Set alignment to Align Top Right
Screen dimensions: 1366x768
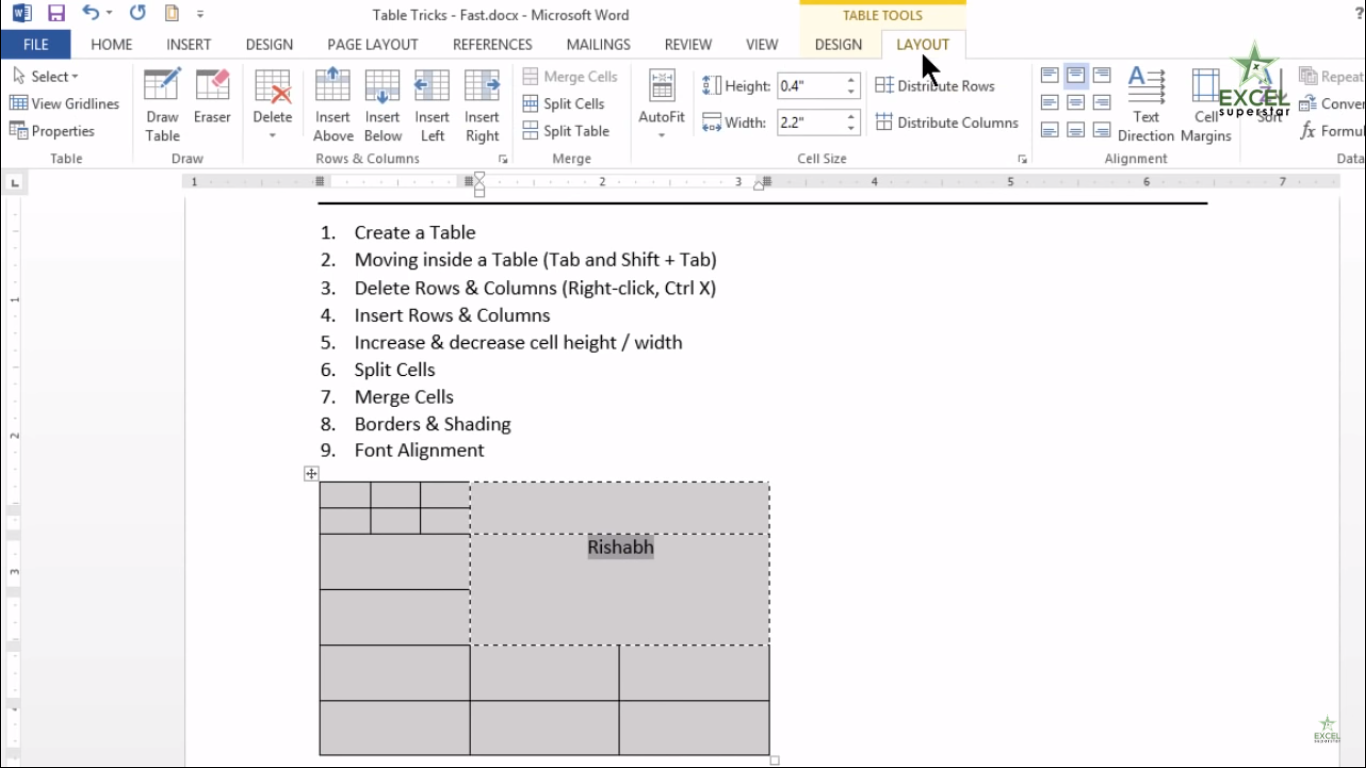(1102, 75)
